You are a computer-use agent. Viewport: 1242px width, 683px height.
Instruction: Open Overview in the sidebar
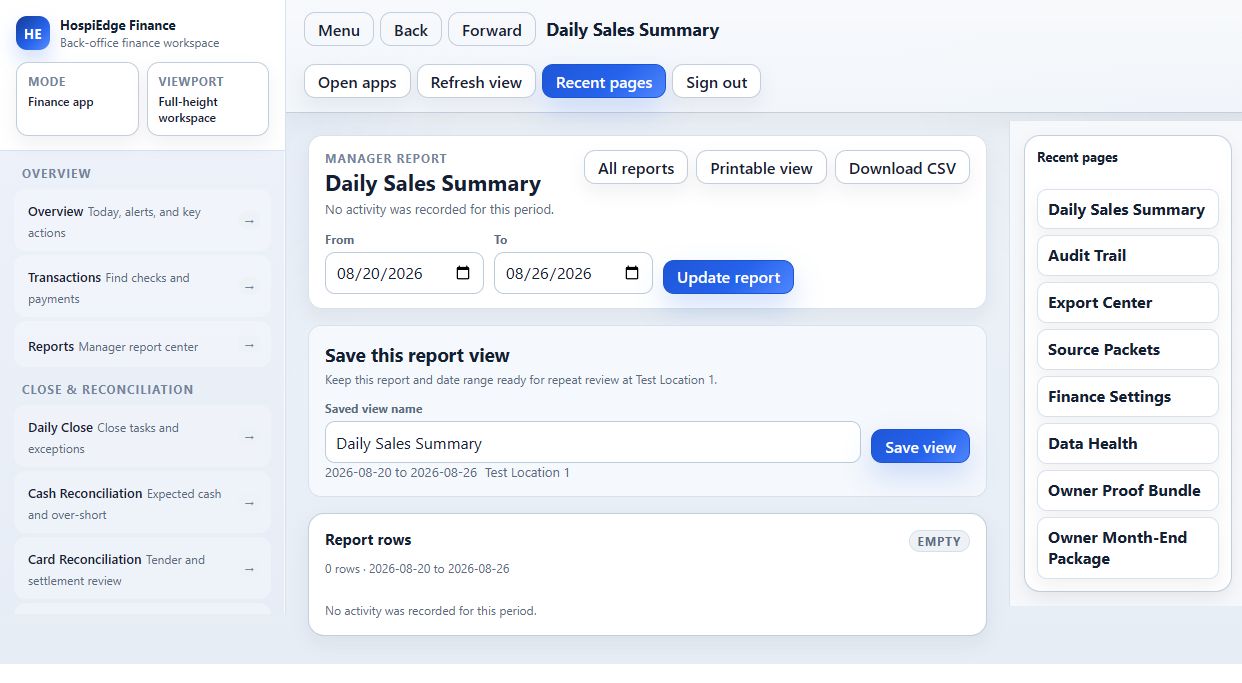tap(142, 222)
